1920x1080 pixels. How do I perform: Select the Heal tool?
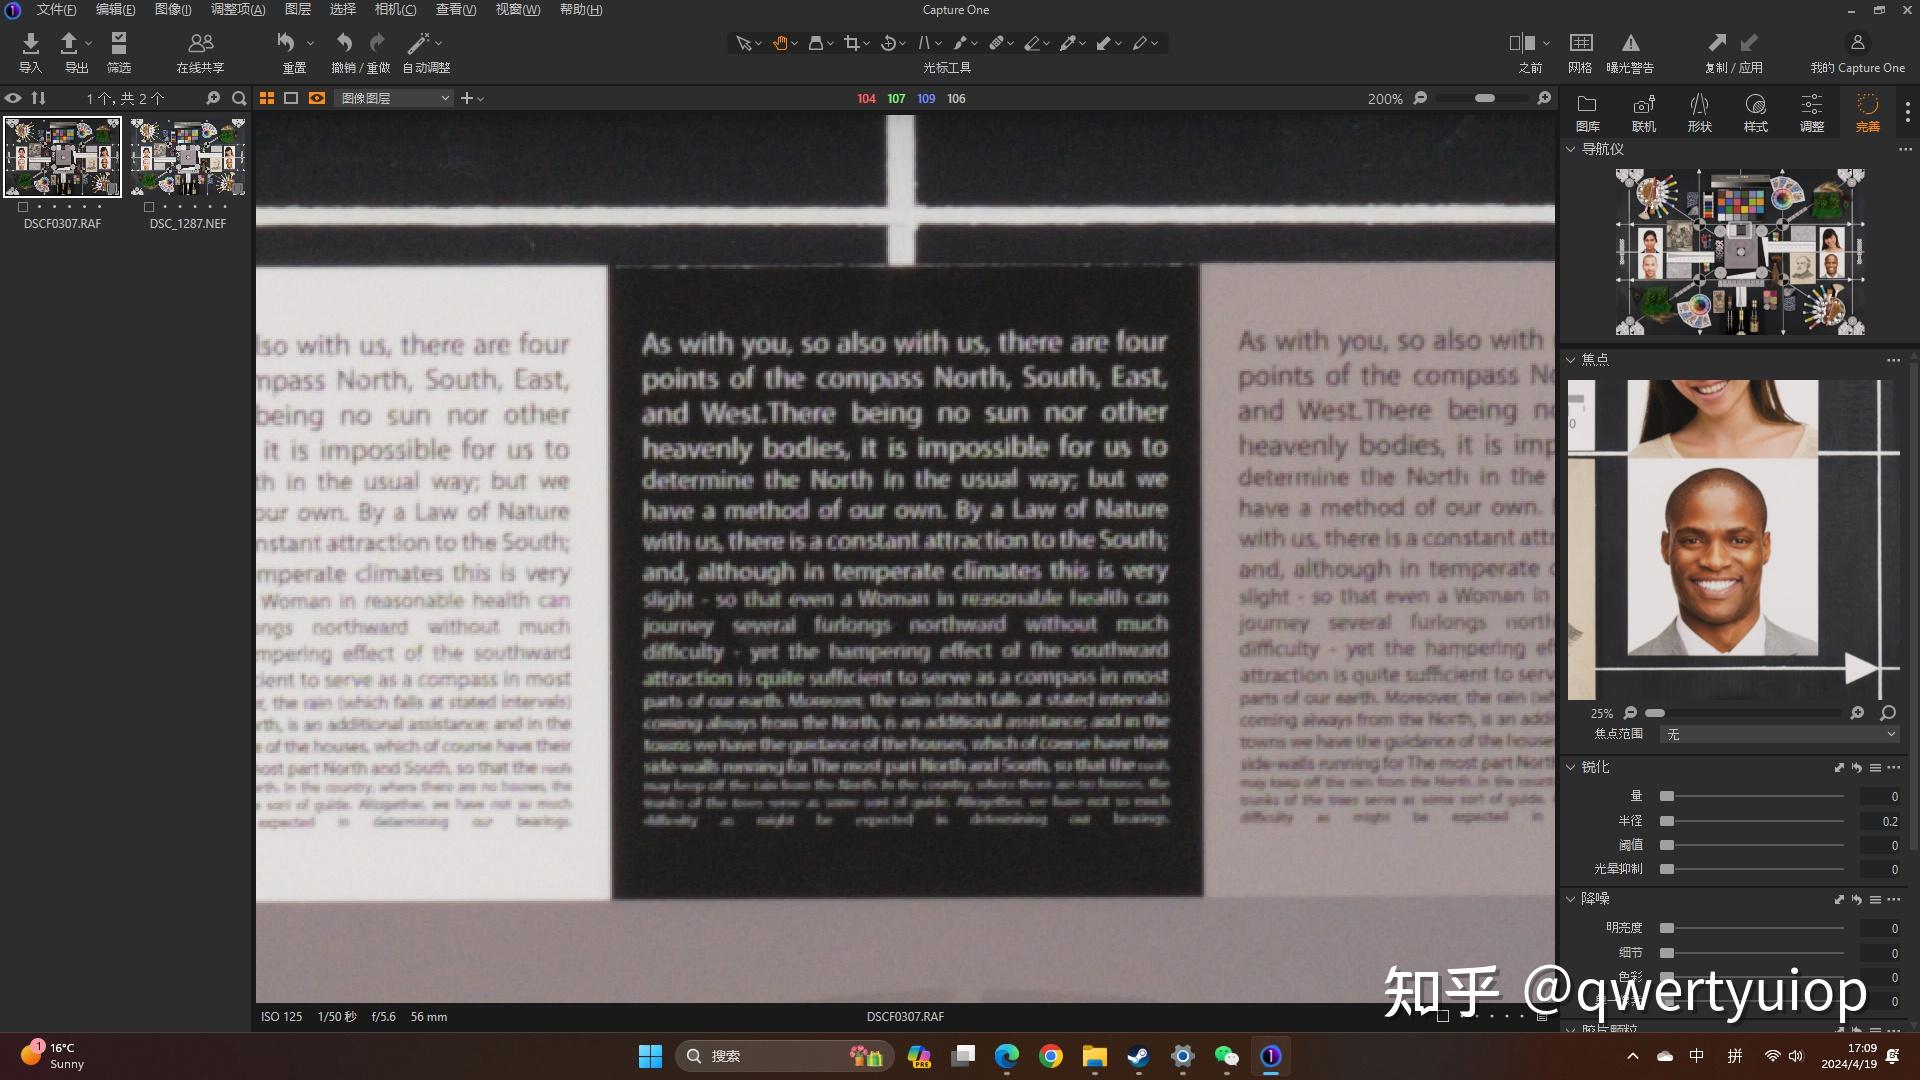pos(998,43)
